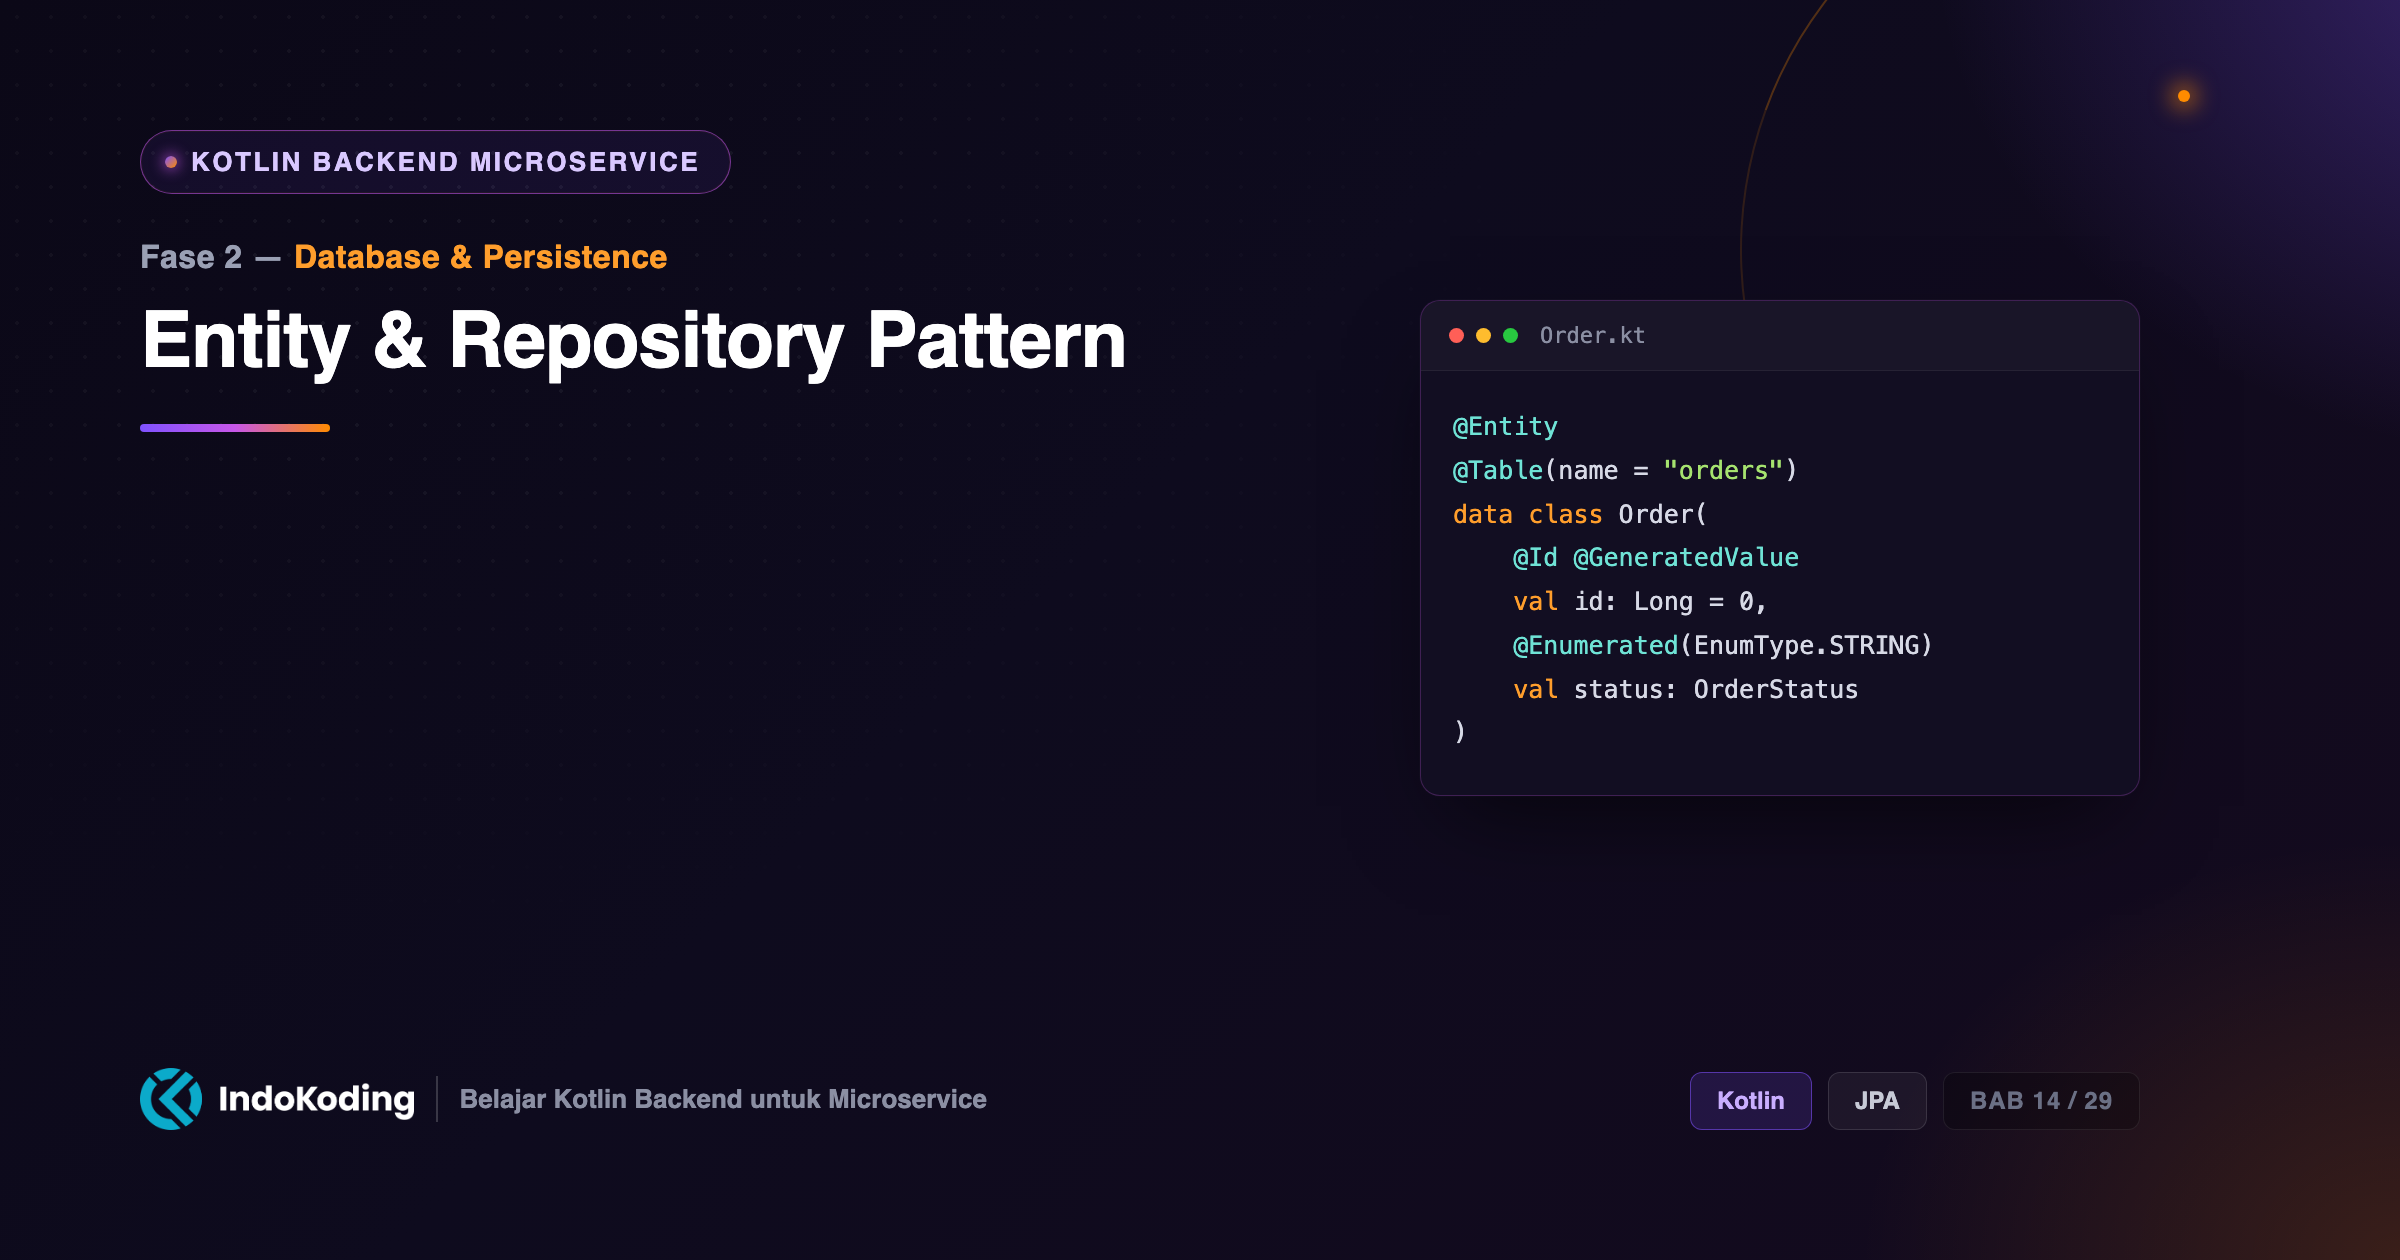Click the val status: OrderStatus line
Screen dimensions: 2400x1260
[x=1685, y=690]
